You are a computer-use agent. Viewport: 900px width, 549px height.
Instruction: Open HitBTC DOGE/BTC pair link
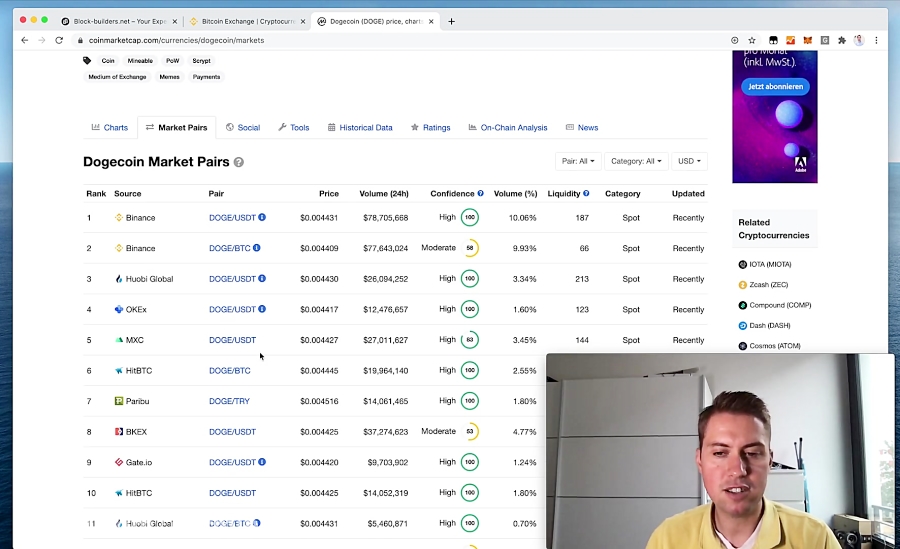pos(230,370)
